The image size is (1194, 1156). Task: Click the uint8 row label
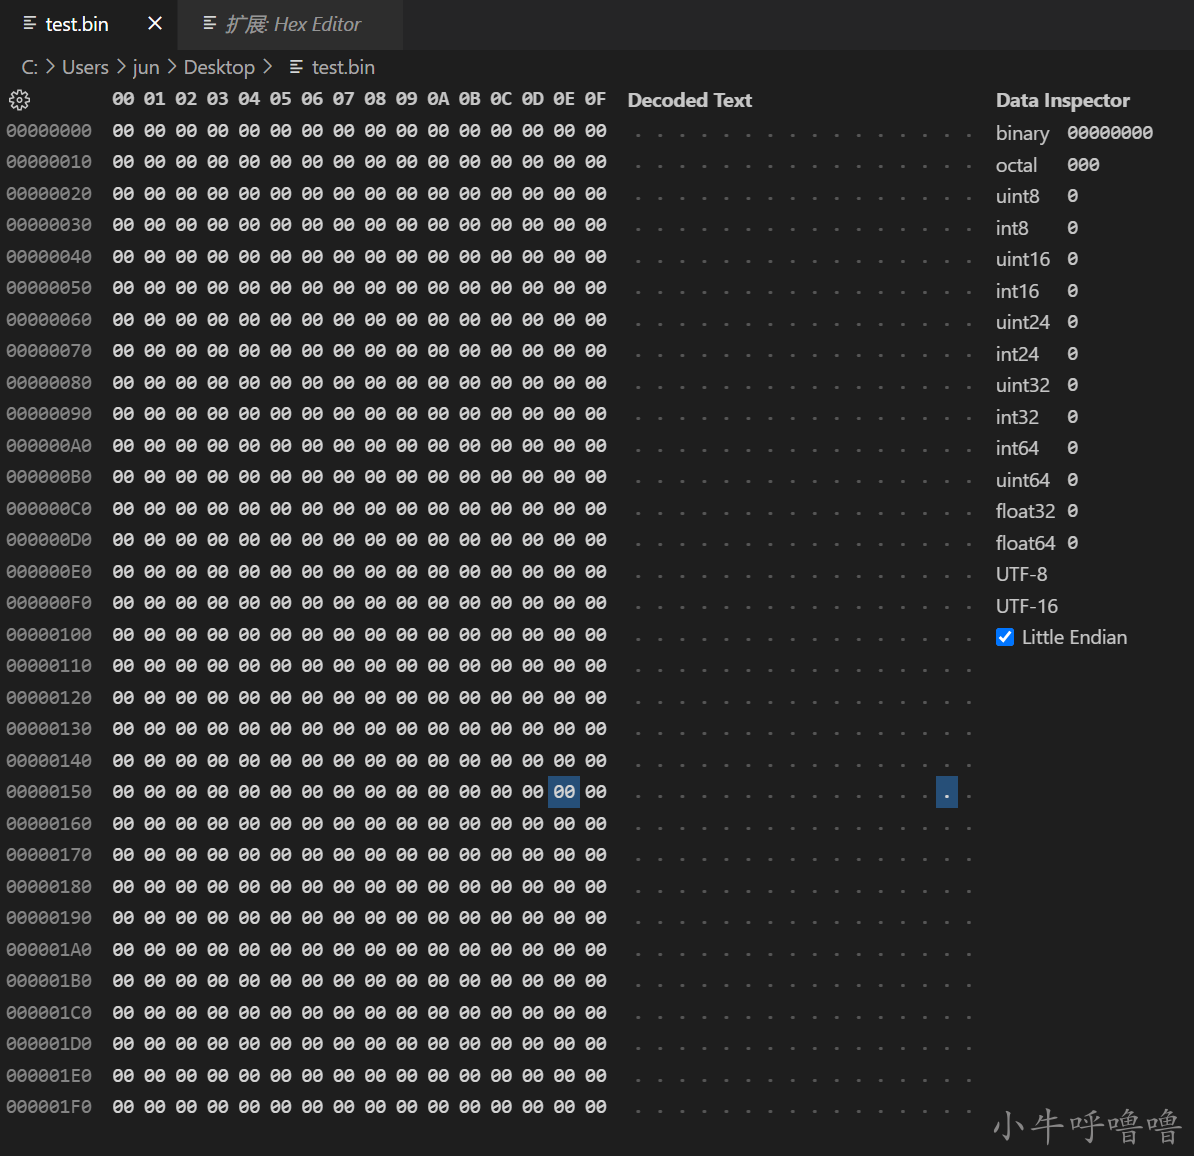coord(1017,196)
